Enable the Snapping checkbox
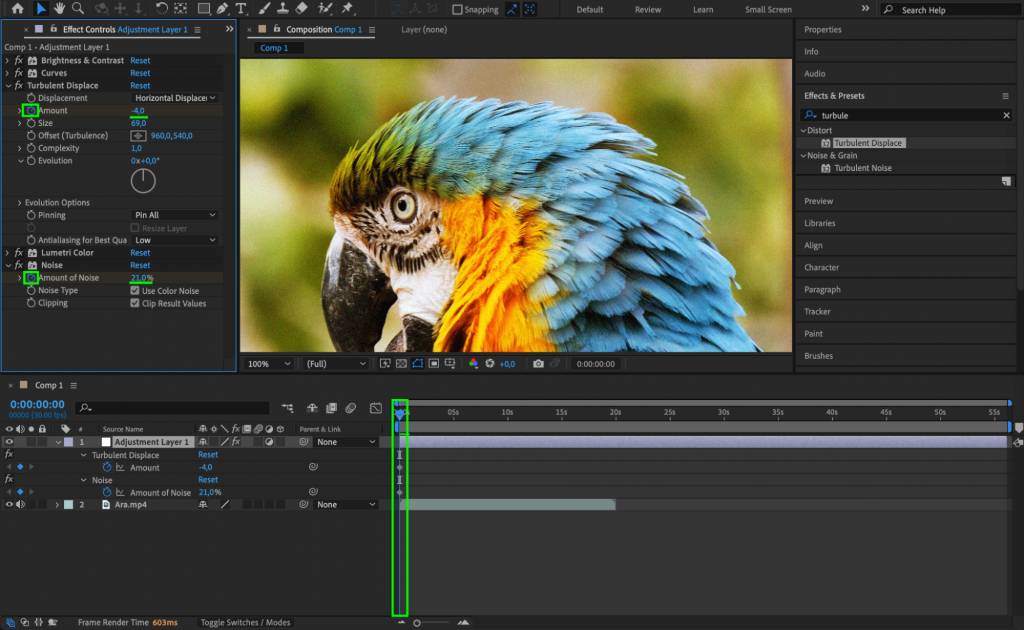This screenshot has height=630, width=1024. click(x=455, y=9)
